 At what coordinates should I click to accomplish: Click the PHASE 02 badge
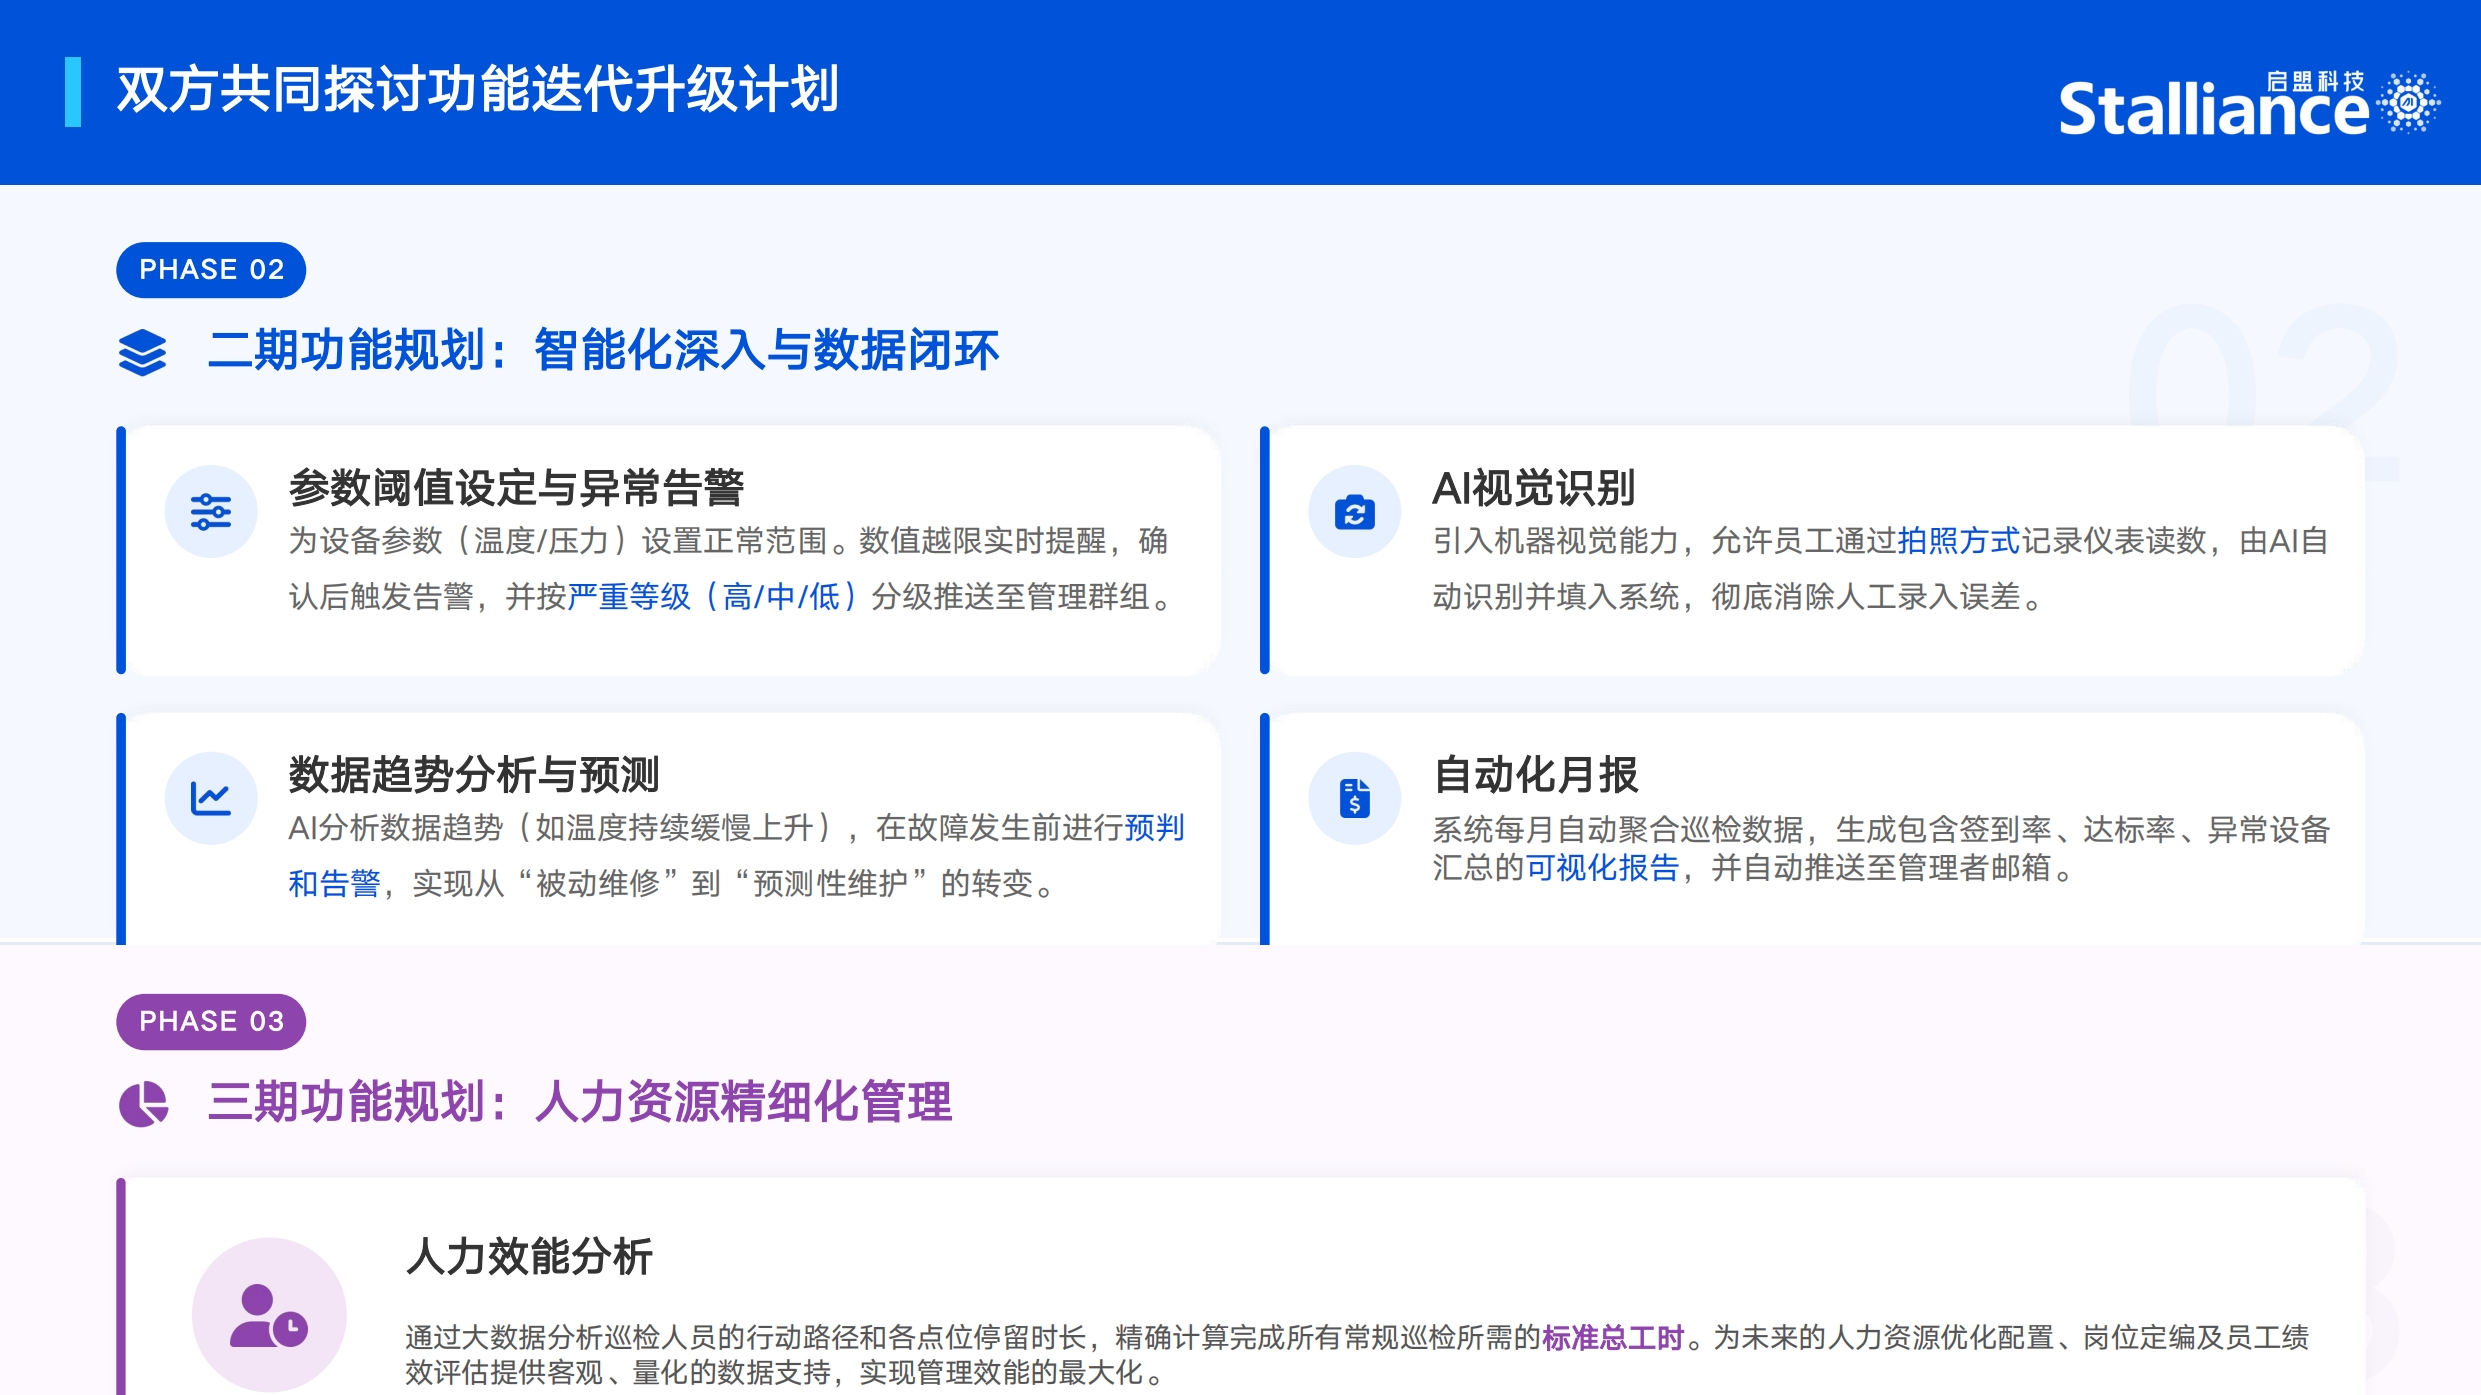pos(211,270)
